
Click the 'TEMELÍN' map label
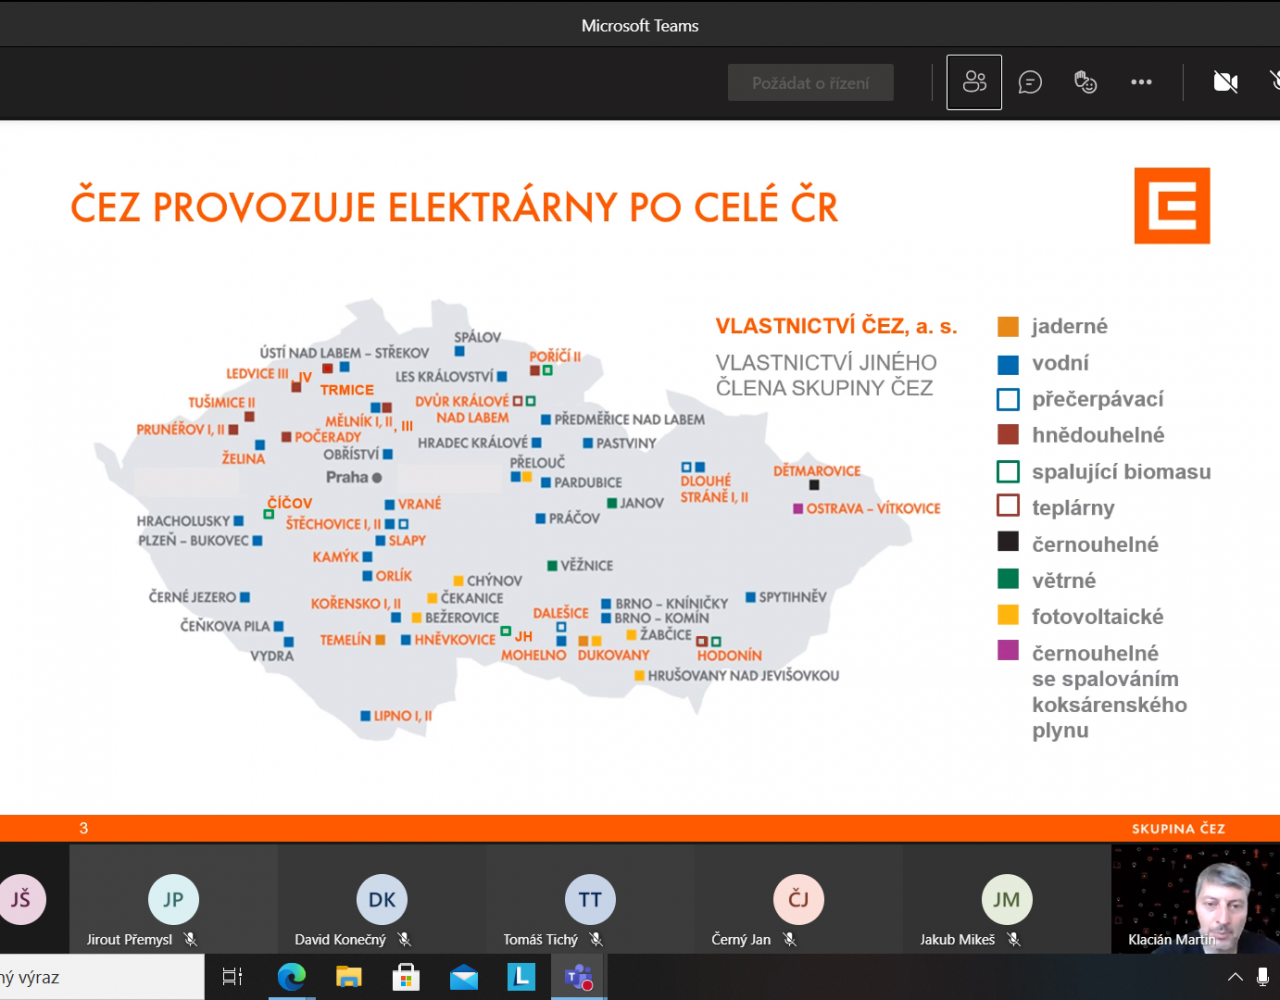click(346, 640)
